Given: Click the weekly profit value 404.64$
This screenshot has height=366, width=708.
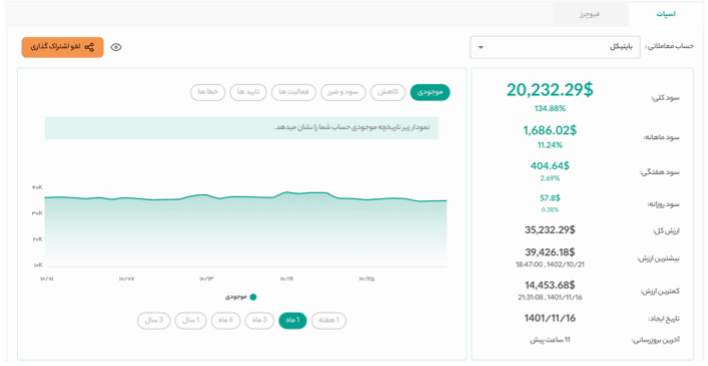Looking at the screenshot, I should 550,166.
